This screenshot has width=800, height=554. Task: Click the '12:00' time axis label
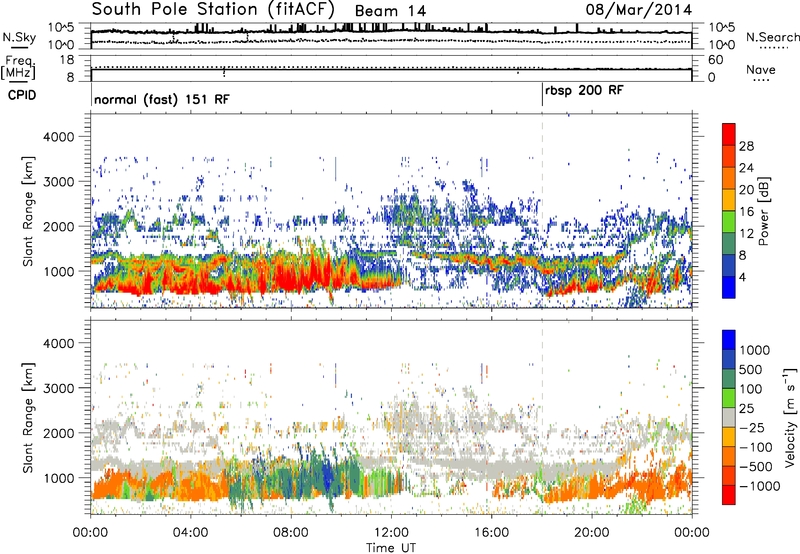coord(391,533)
